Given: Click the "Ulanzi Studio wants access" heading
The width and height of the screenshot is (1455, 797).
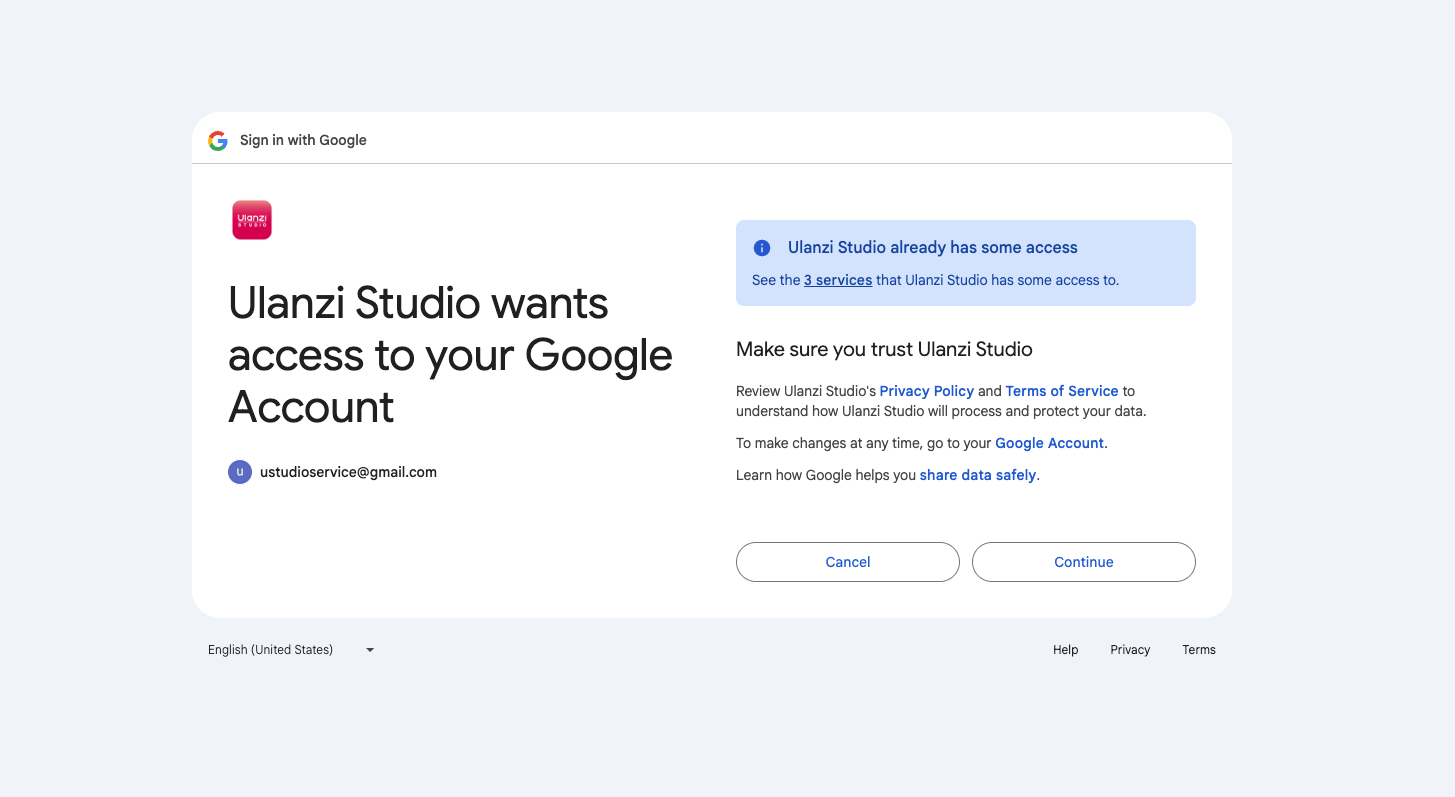Looking at the screenshot, I should point(450,355).
